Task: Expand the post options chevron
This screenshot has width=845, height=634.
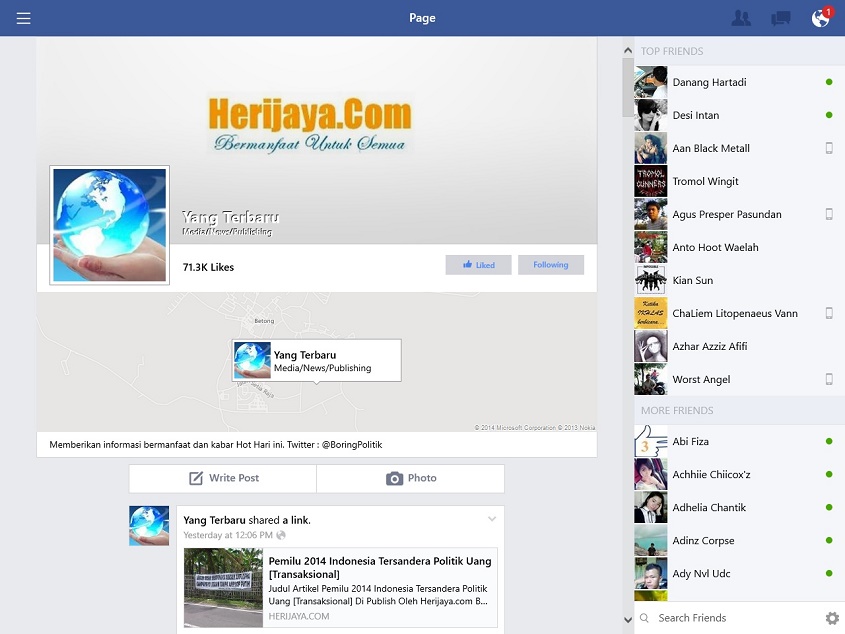Action: point(491,519)
